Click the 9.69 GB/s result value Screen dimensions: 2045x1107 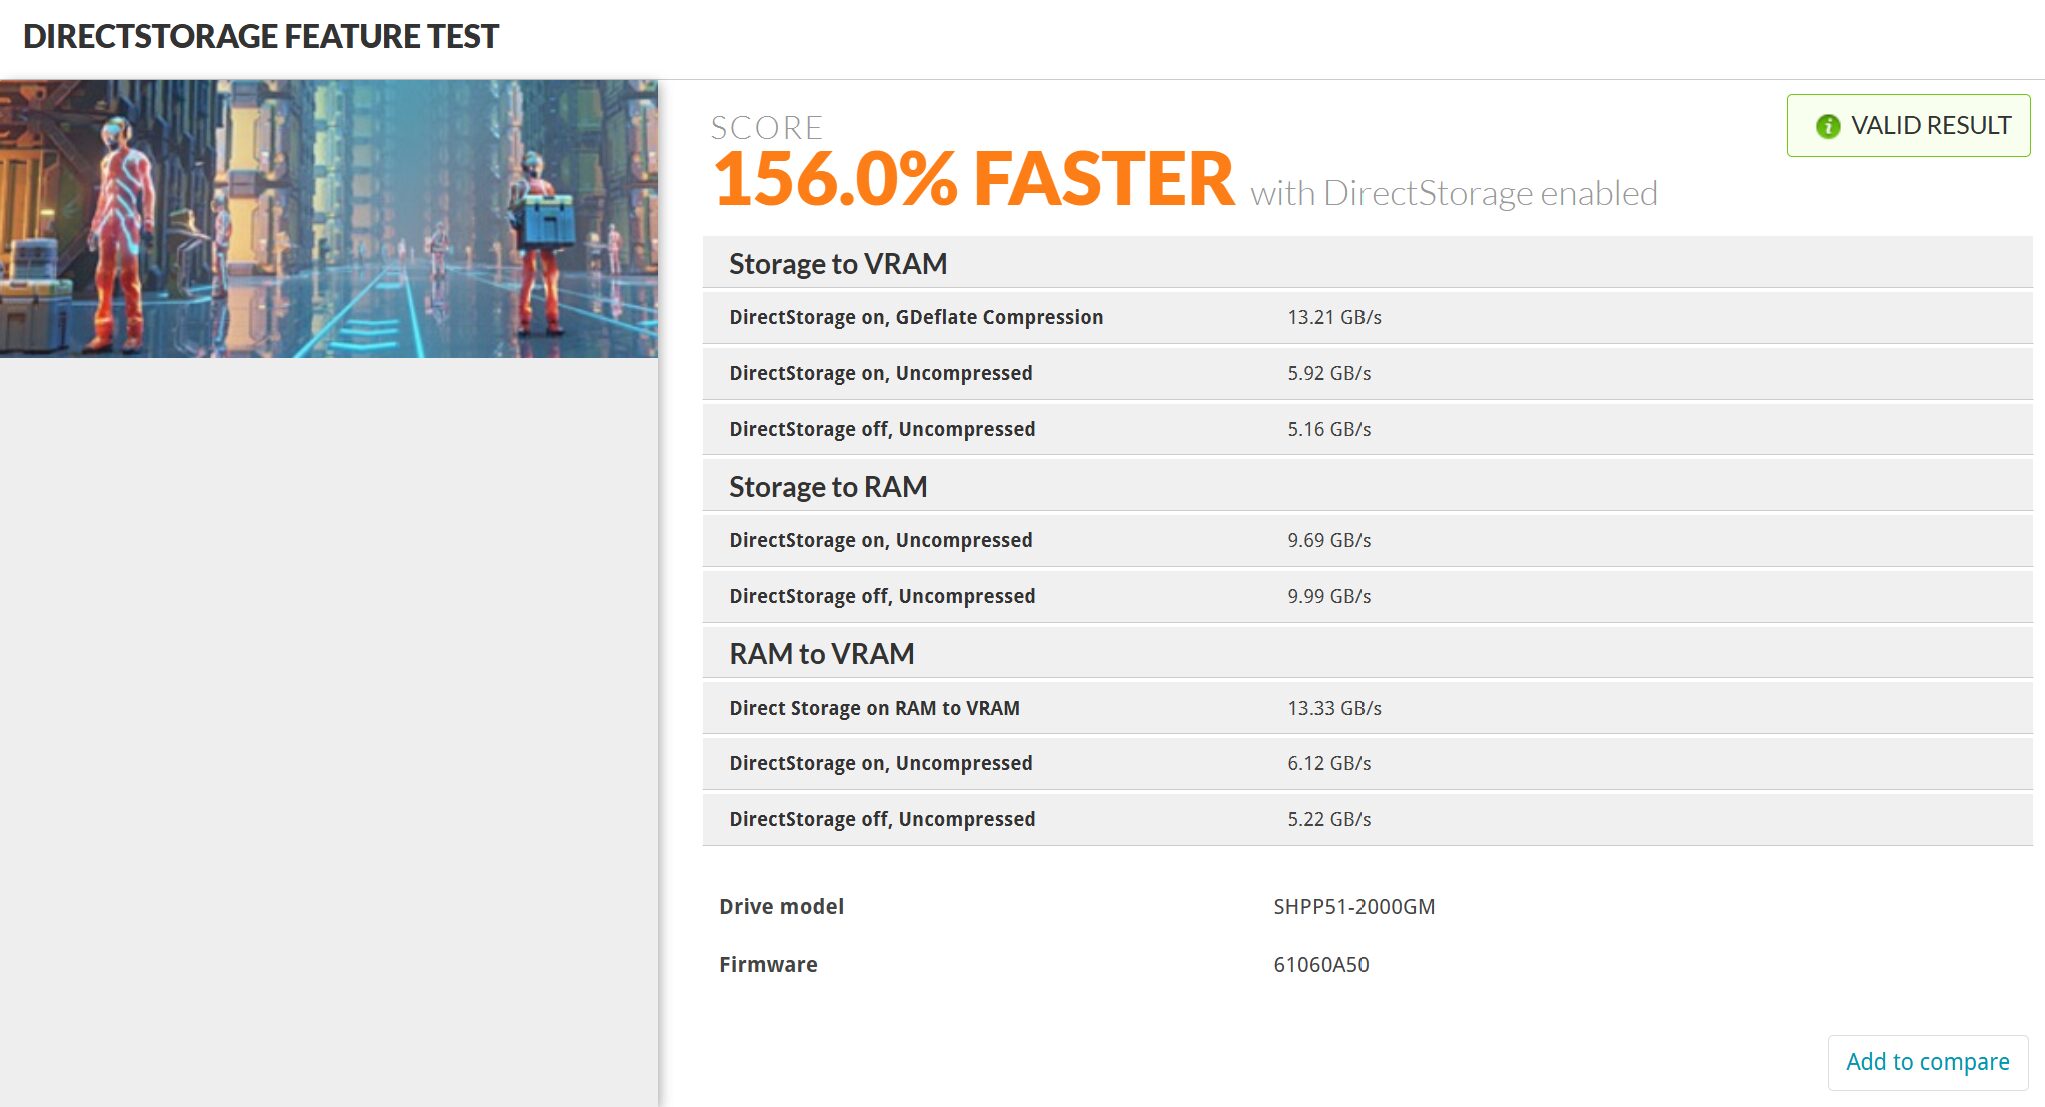click(x=1329, y=540)
